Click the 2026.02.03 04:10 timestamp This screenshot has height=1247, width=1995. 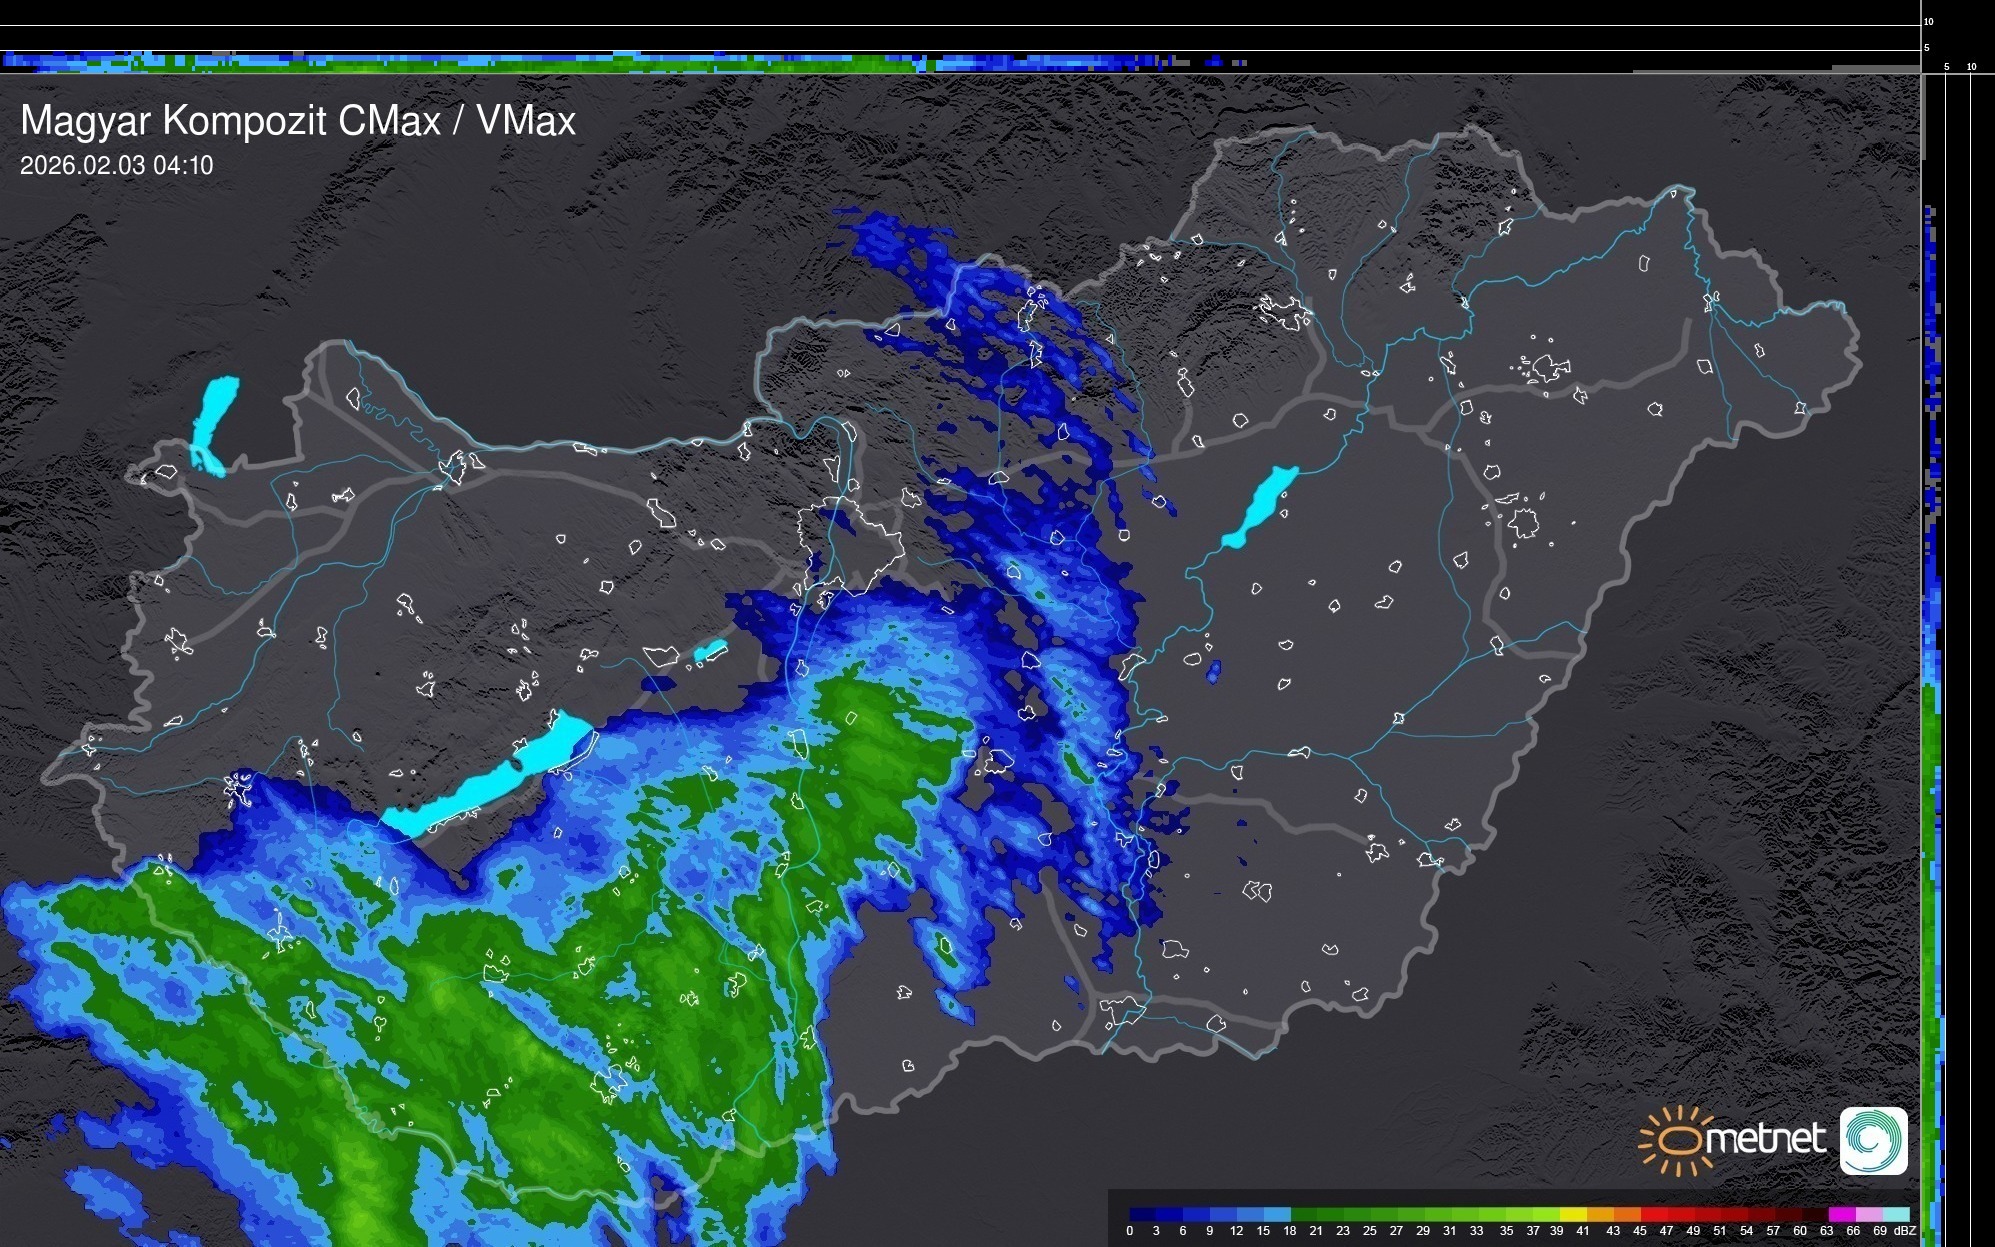[117, 166]
